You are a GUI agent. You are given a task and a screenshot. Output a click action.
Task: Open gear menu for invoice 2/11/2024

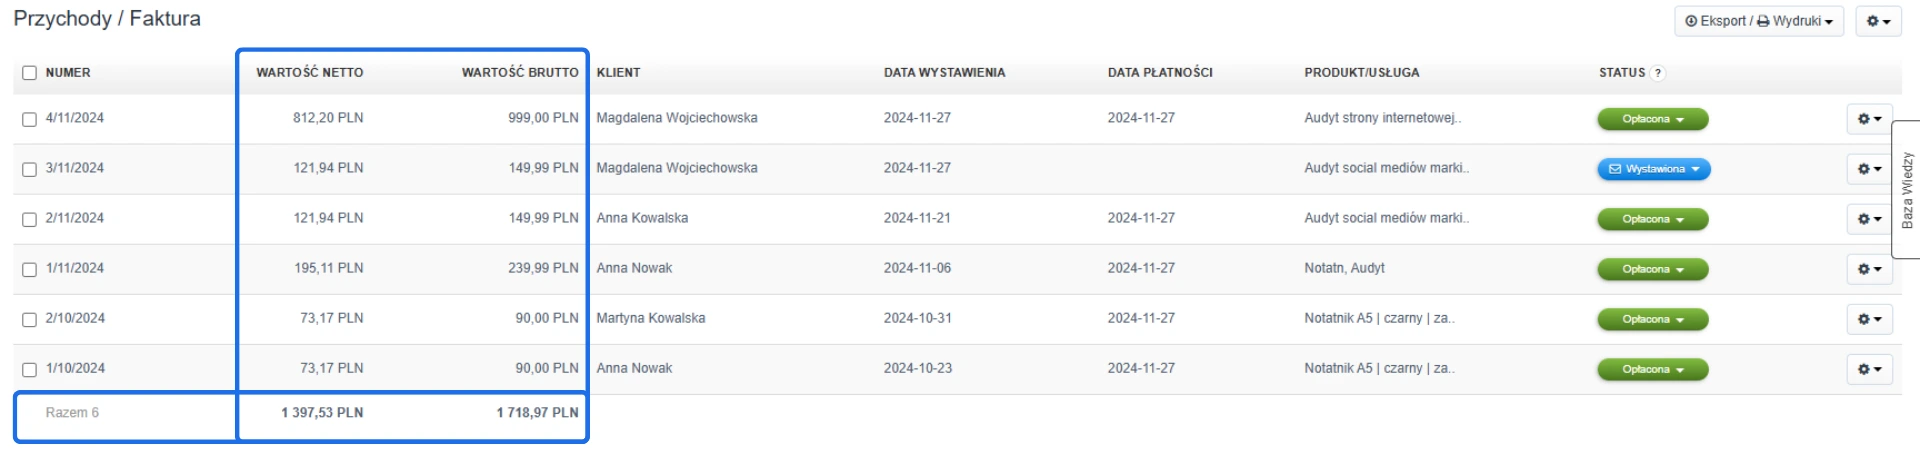tap(1869, 219)
